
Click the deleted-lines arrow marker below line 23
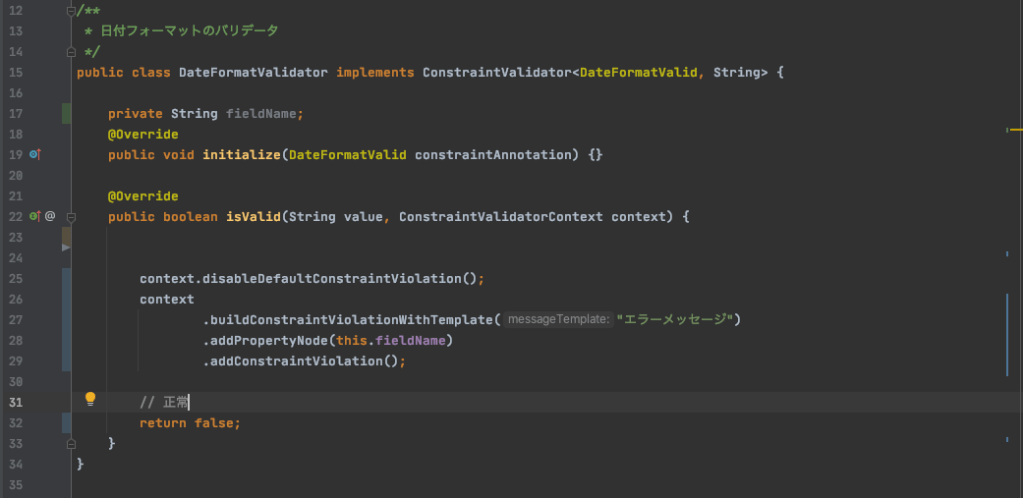tap(66, 246)
